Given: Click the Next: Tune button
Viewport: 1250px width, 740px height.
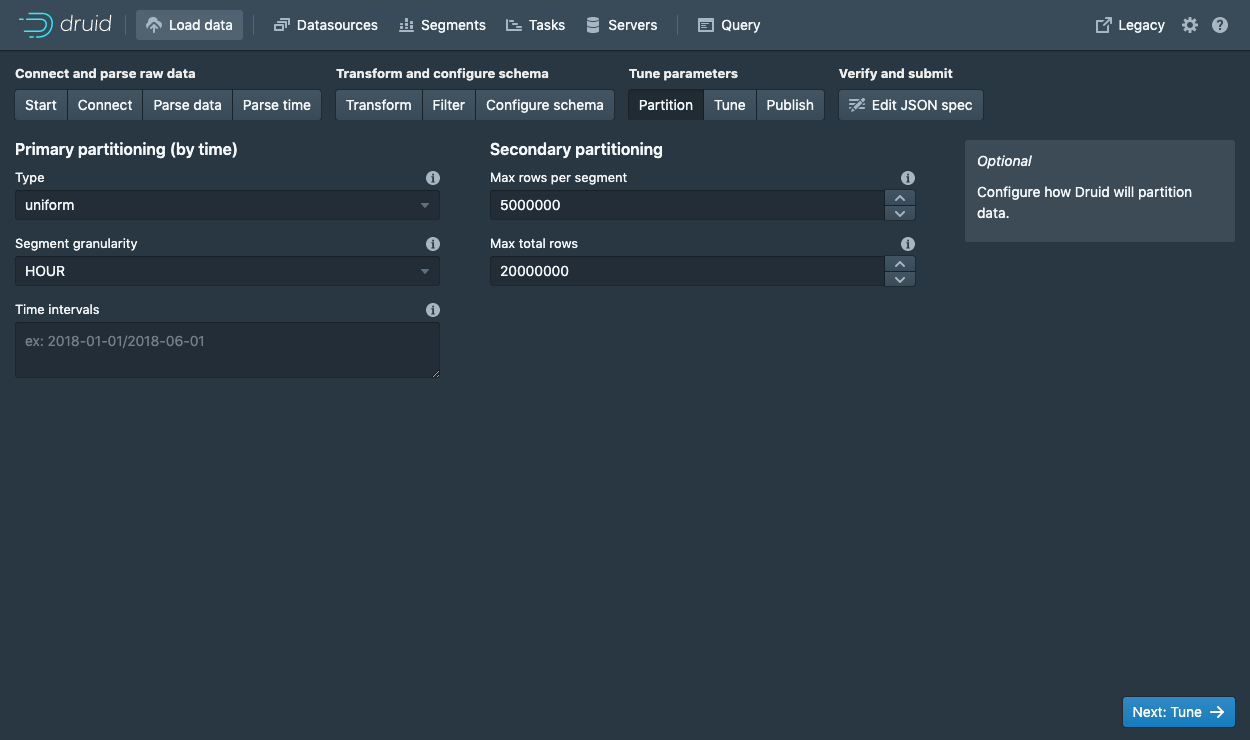Looking at the screenshot, I should click(1179, 712).
